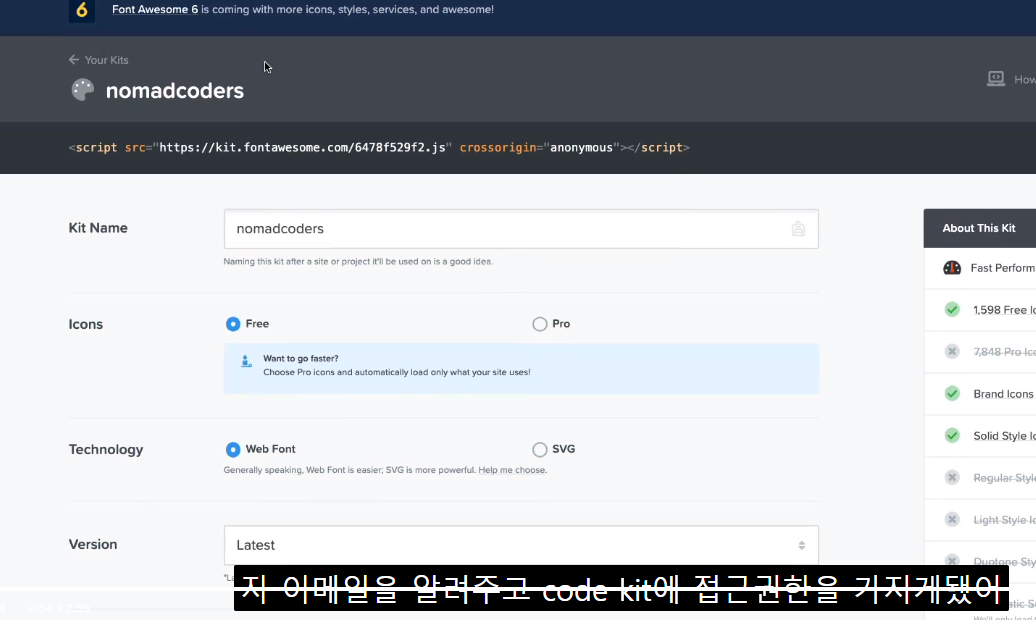Click the gray x next to Regular Style
The width and height of the screenshot is (1036, 620).
[x=952, y=477]
